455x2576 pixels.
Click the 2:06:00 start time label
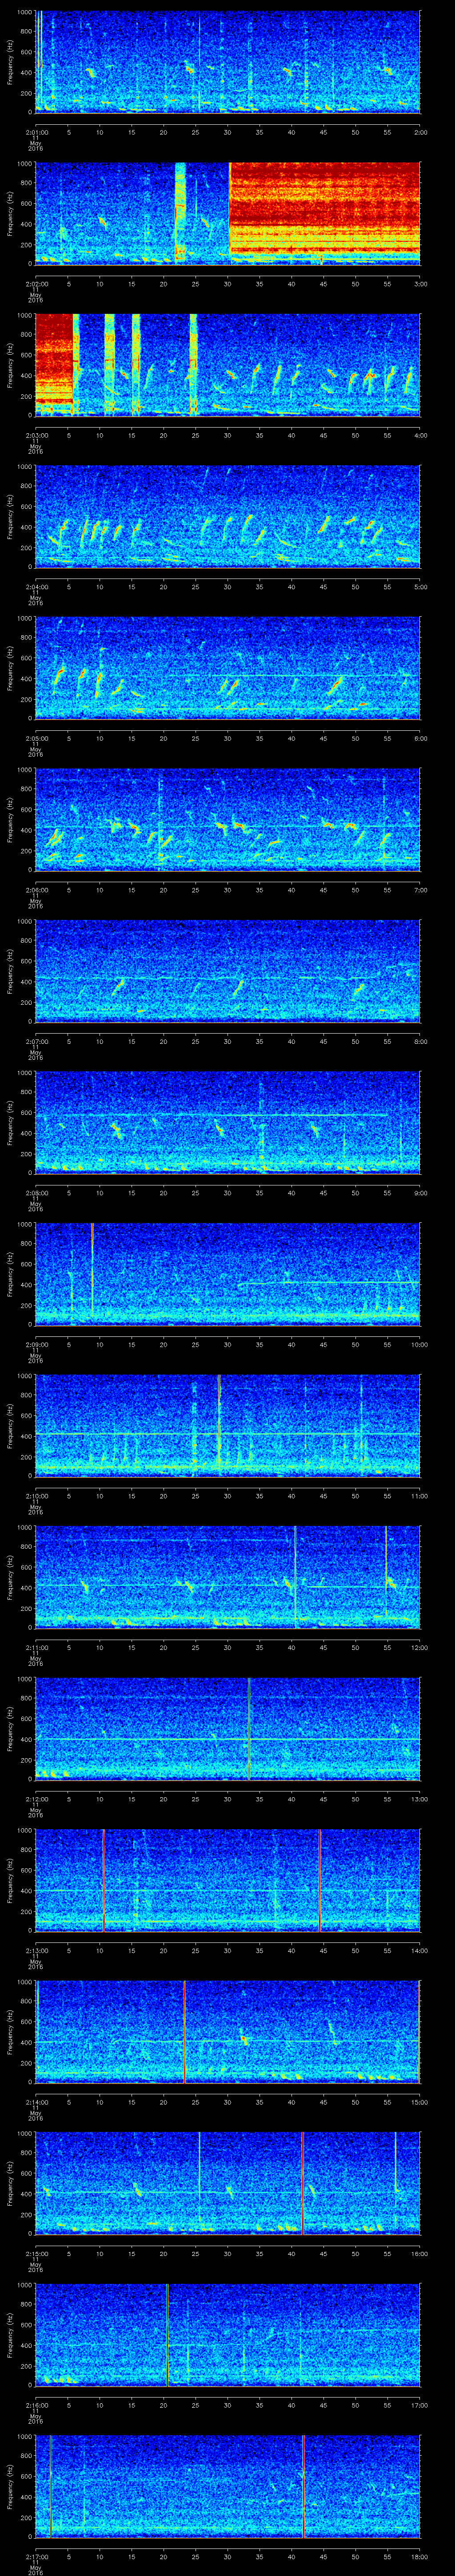(x=36, y=890)
